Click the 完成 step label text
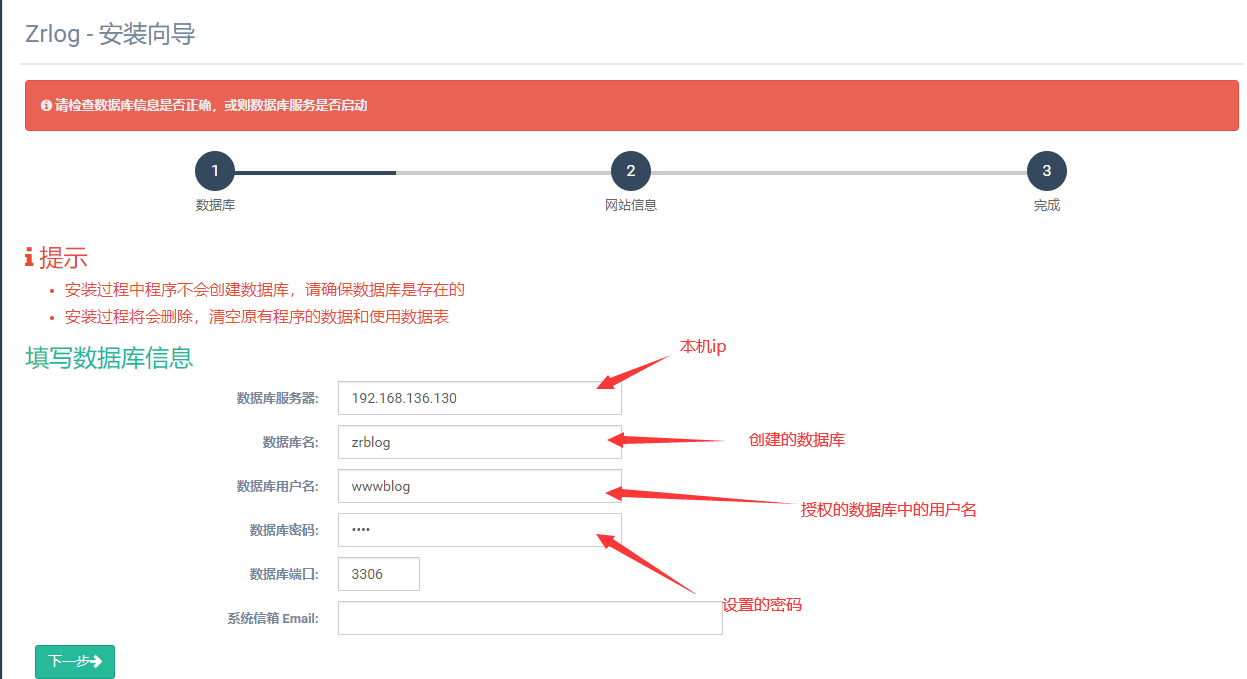 click(1047, 204)
